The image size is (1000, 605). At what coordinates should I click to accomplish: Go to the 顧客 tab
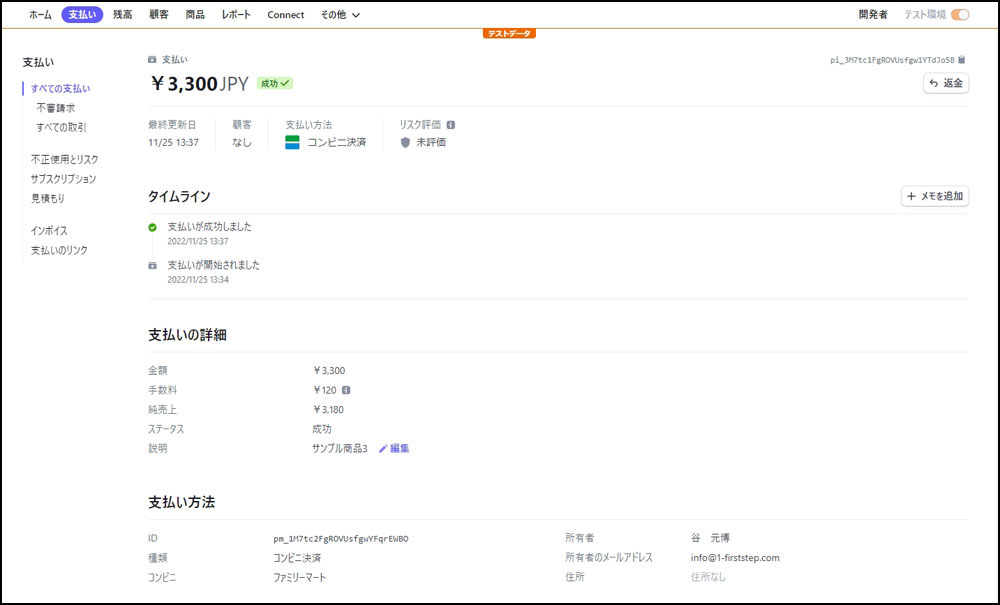click(158, 15)
